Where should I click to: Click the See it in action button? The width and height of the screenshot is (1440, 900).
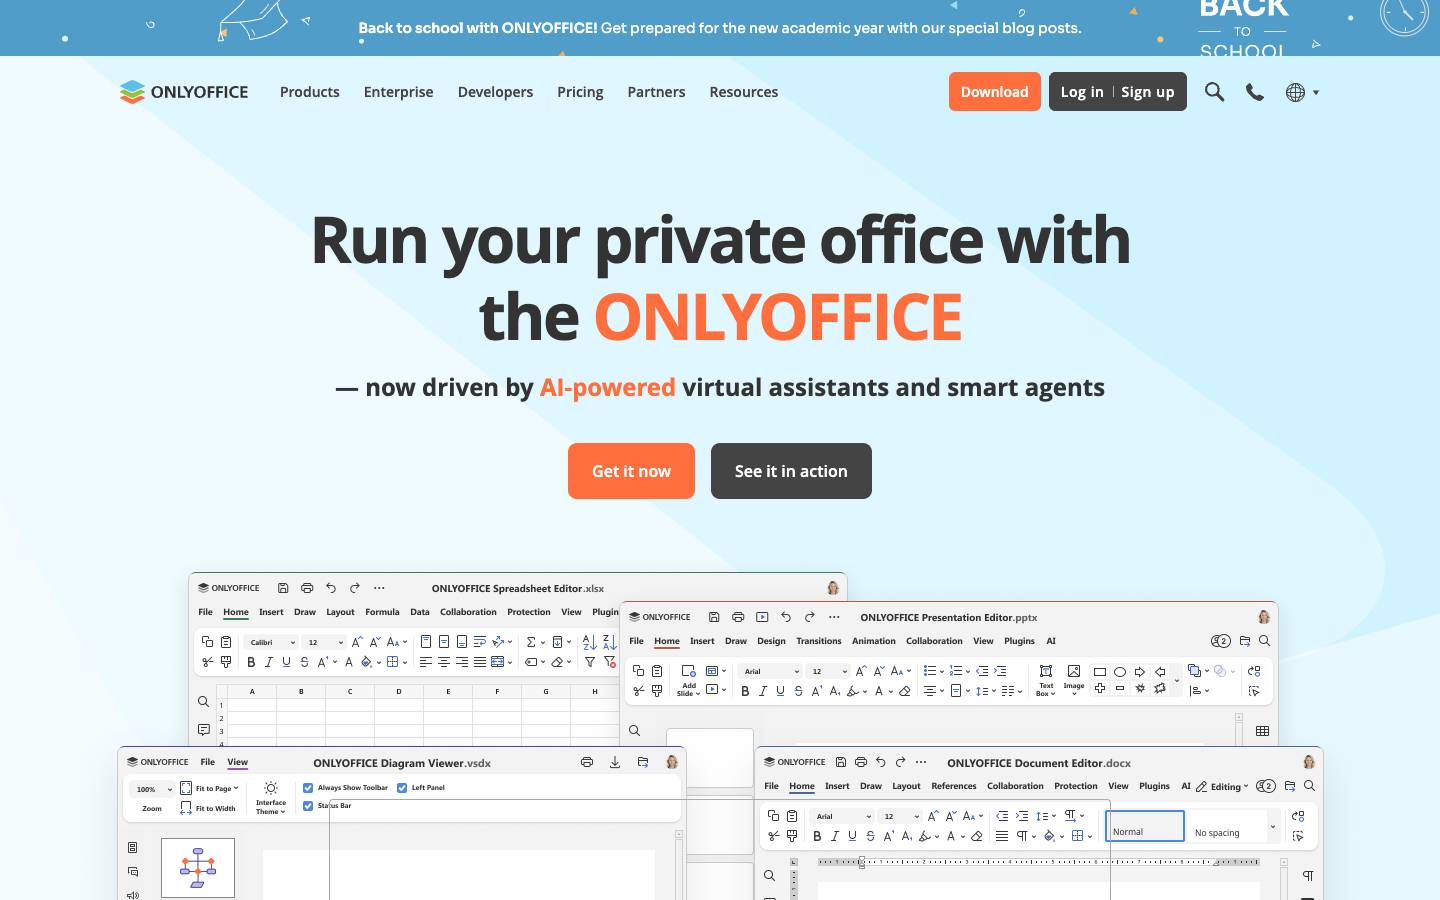point(791,471)
